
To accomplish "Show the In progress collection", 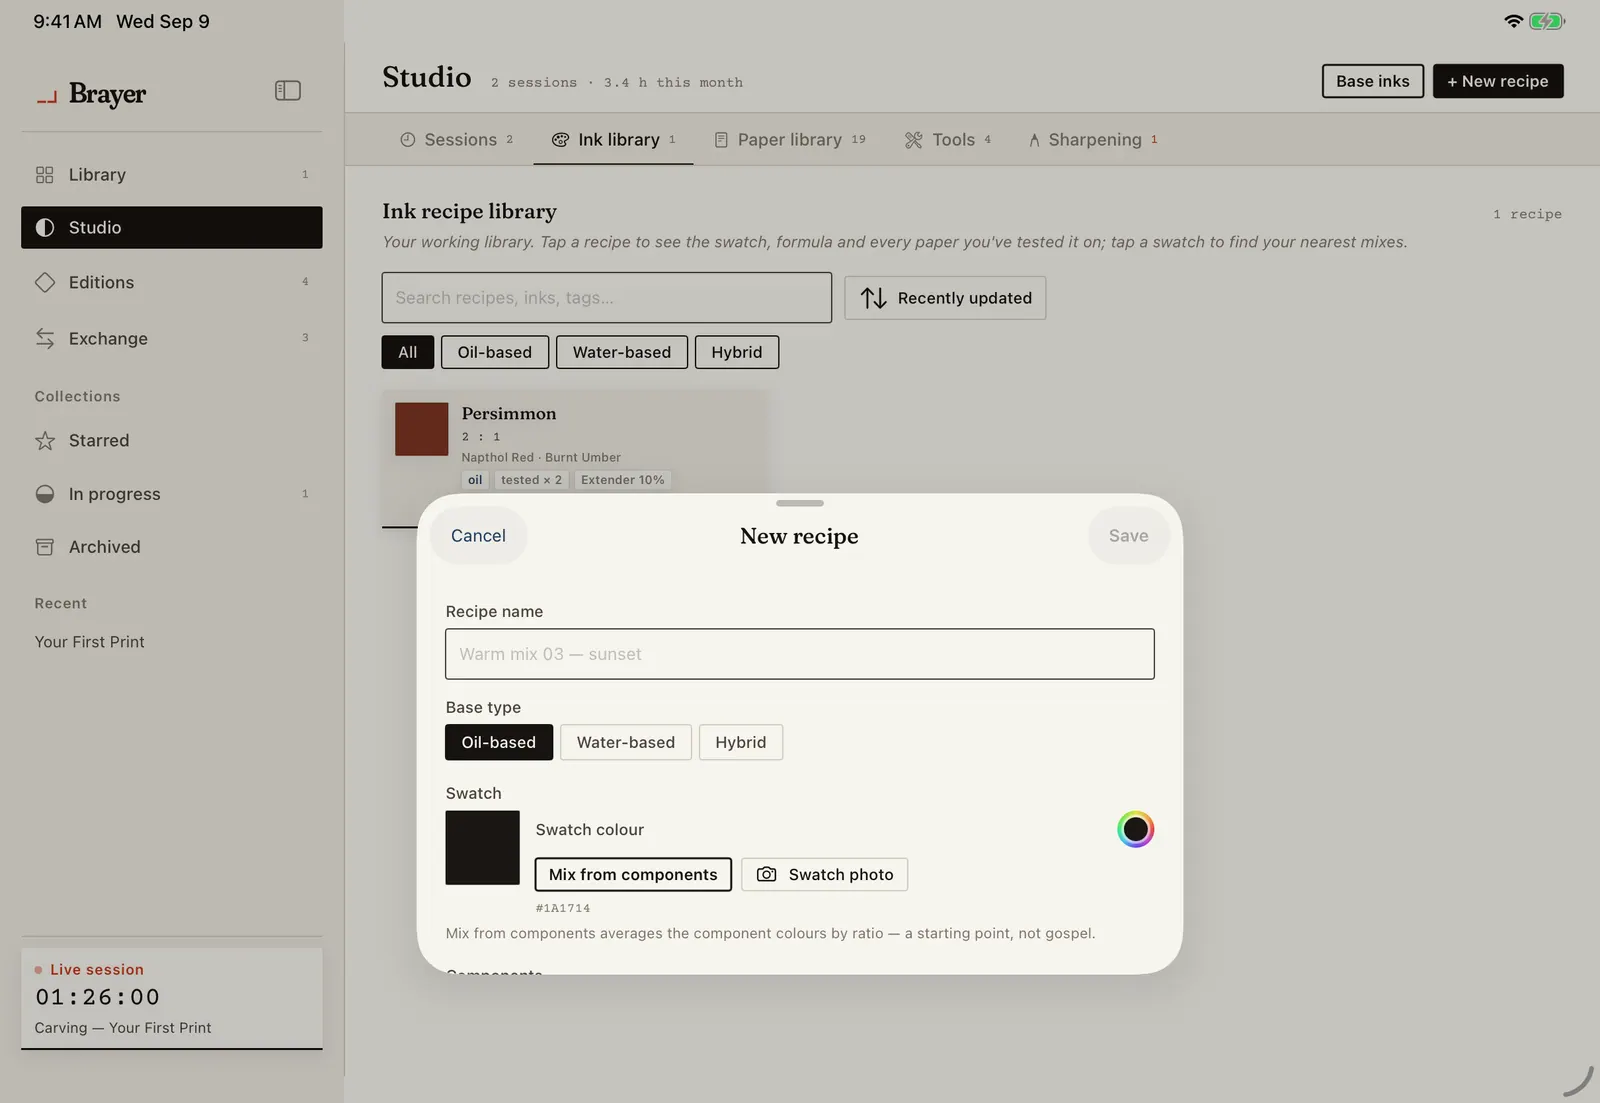I will click(172, 494).
